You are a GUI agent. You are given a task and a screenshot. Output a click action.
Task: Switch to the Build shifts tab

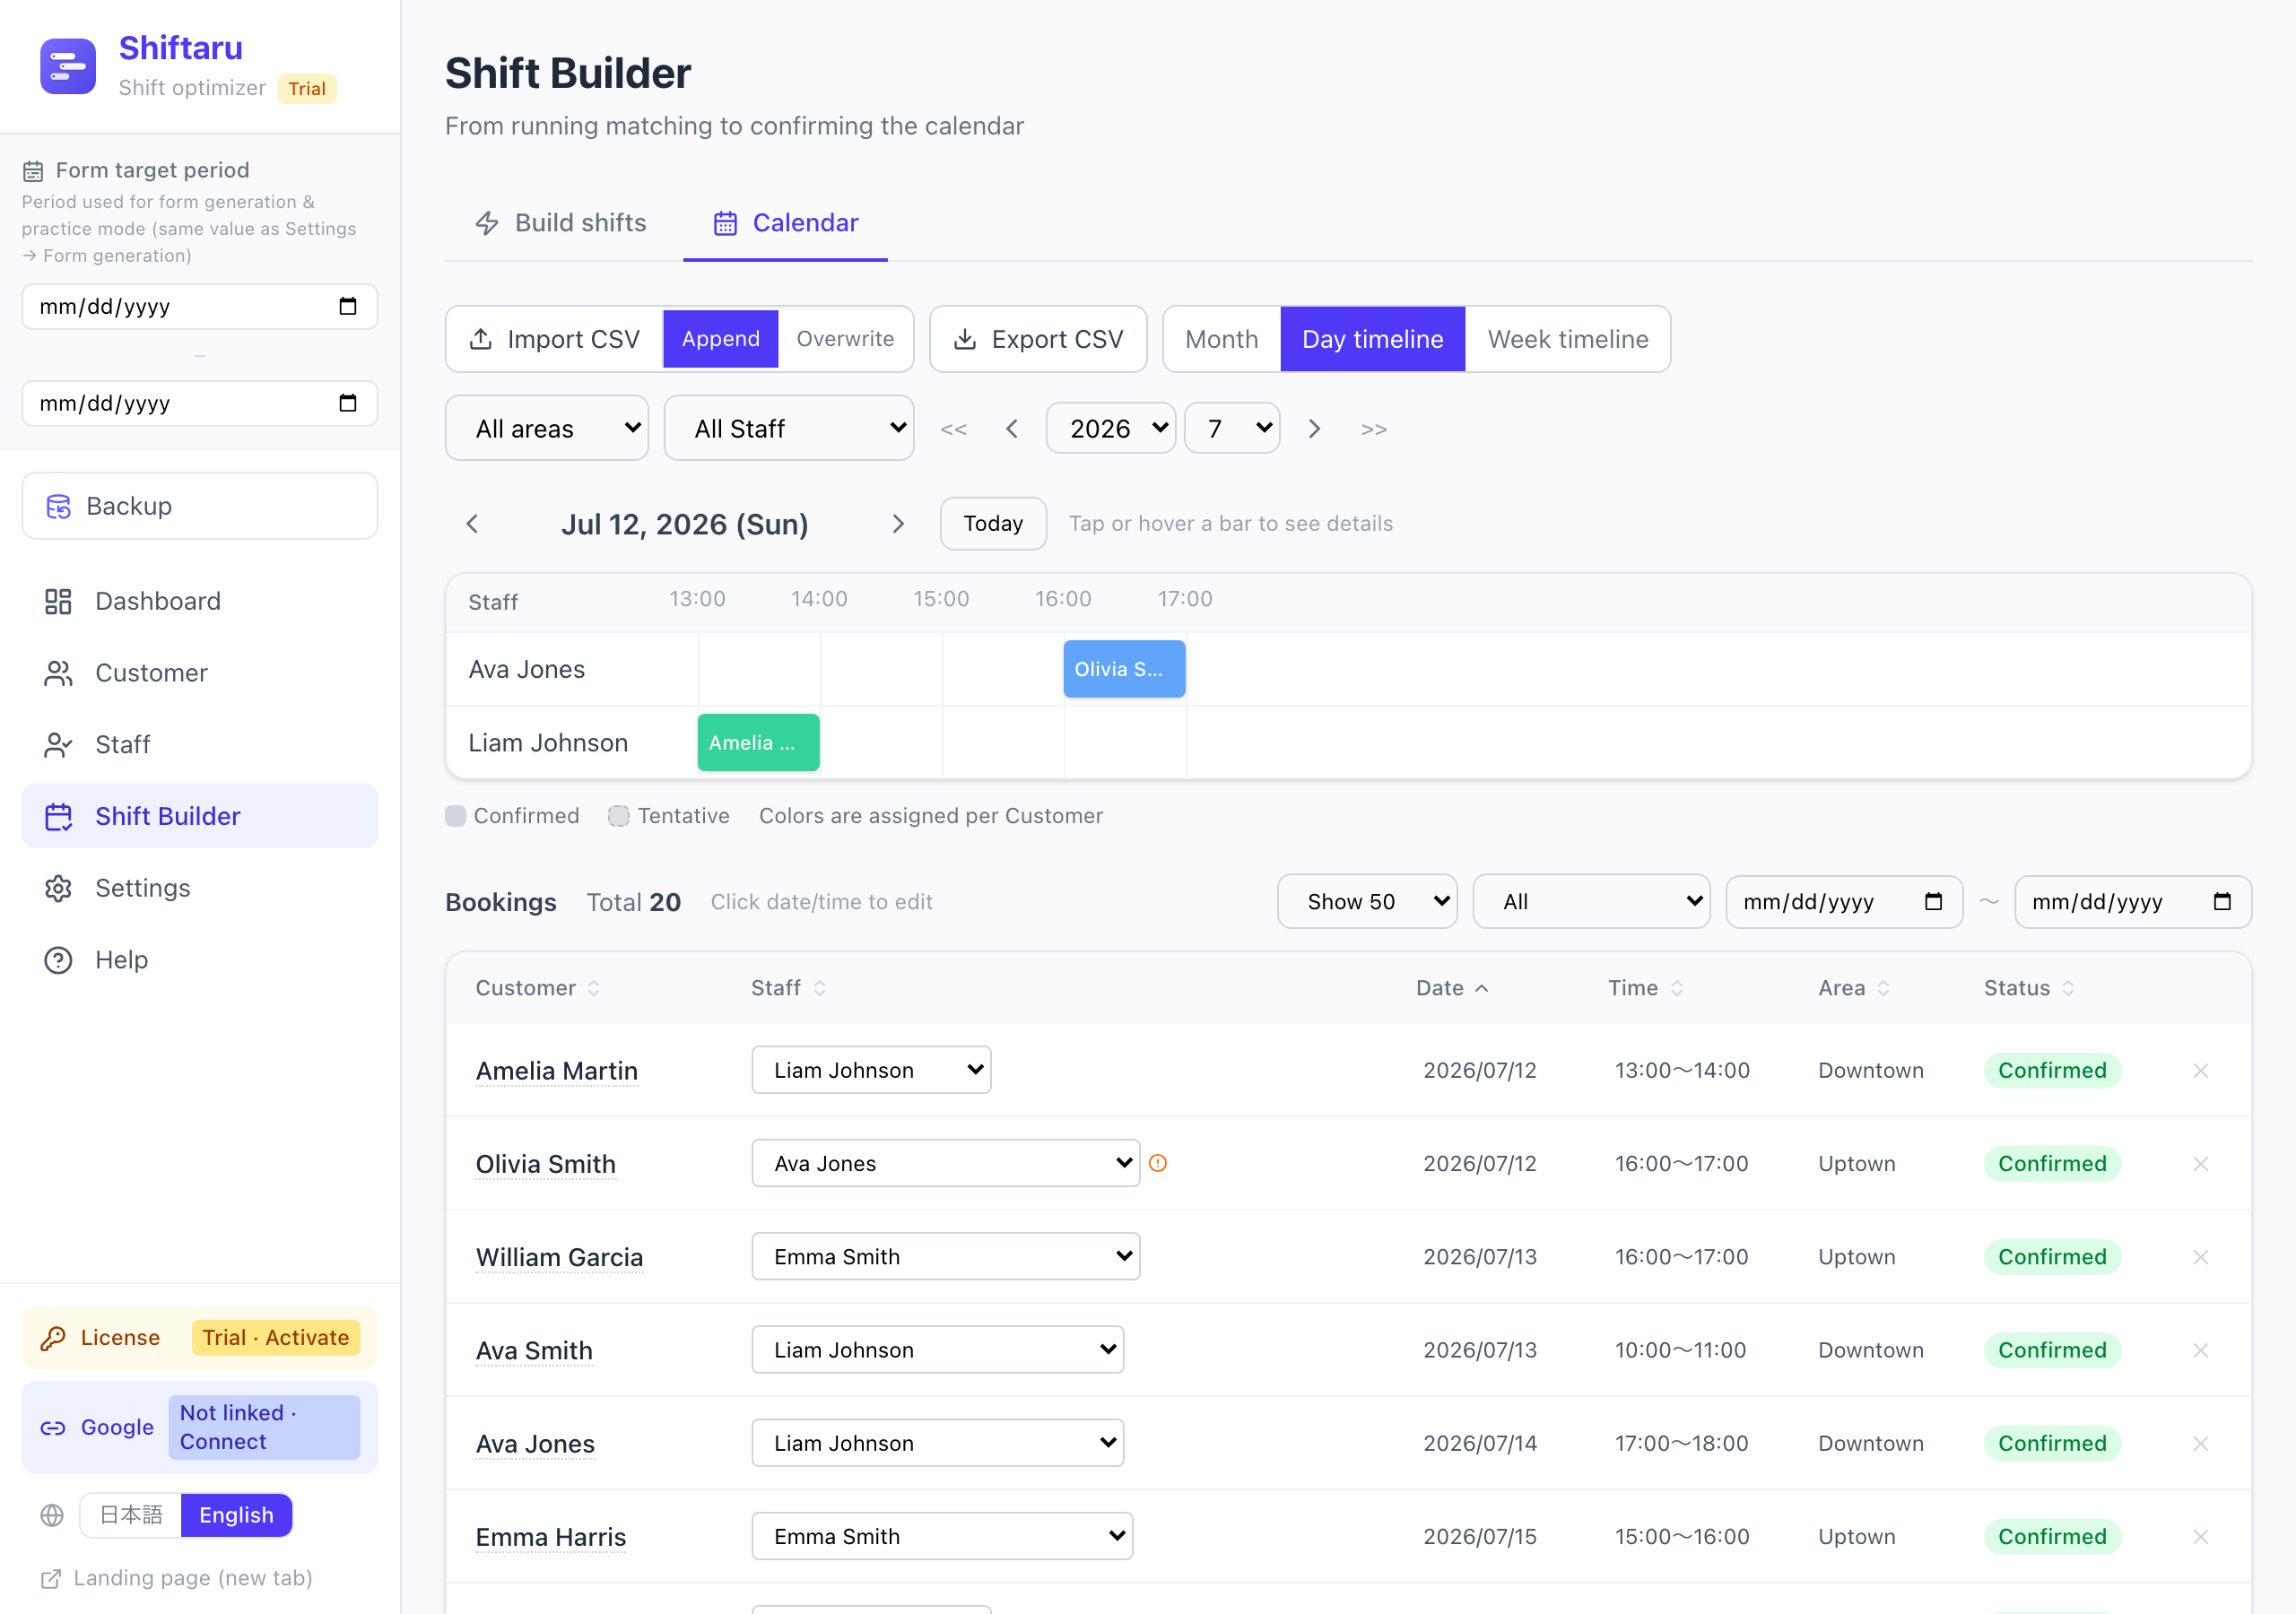coord(561,222)
